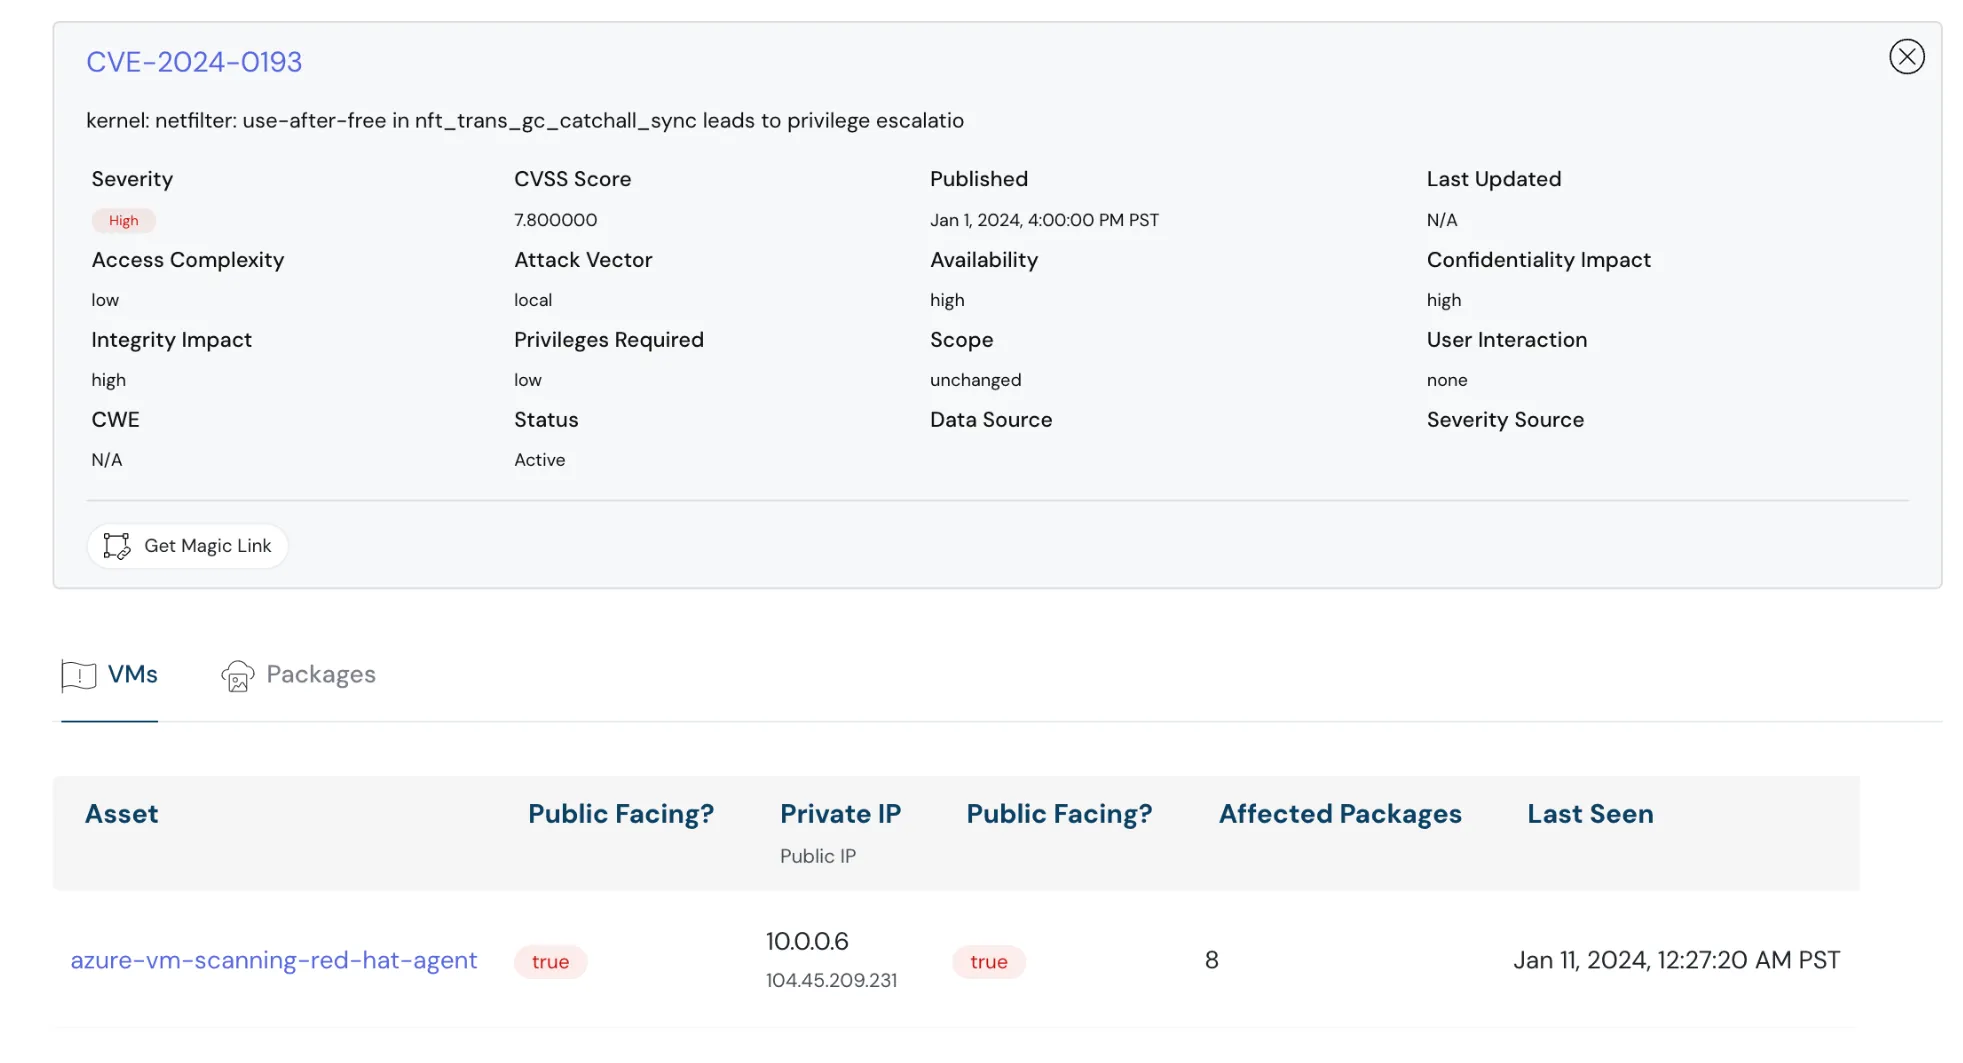Image resolution: width=1963 pixels, height=1063 pixels.
Task: Open the azure-vm-scanning-red-hat-agent asset link
Action: coord(273,960)
